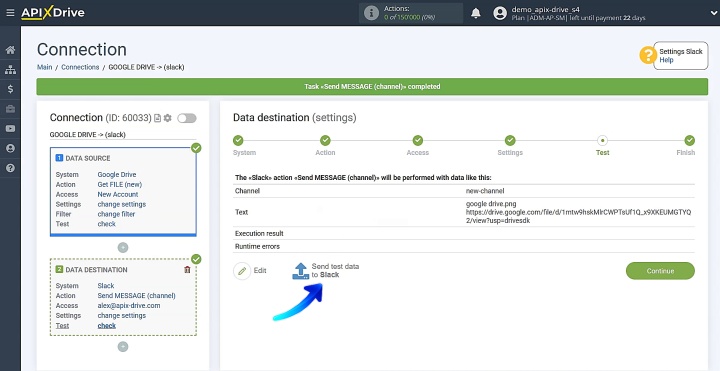Click DATA DESTINATION block header

tap(91, 270)
